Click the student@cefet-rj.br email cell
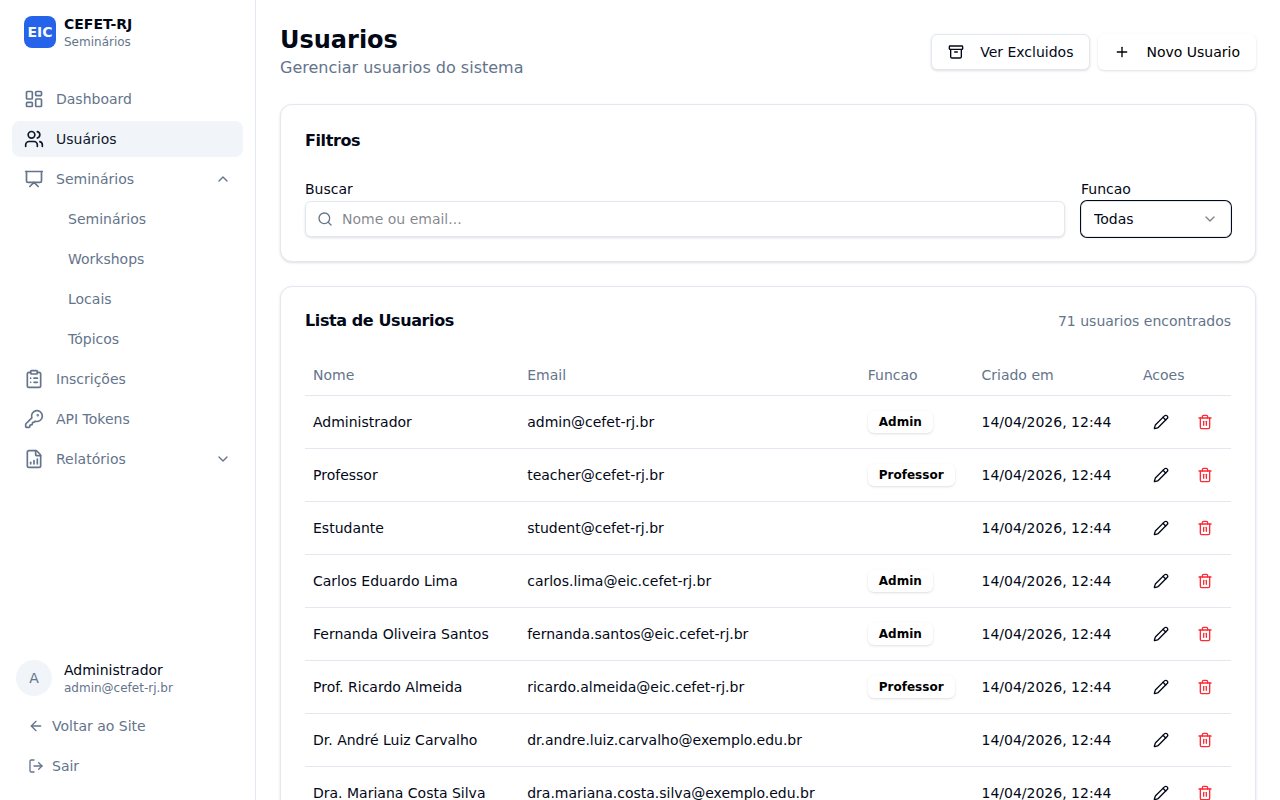The width and height of the screenshot is (1280, 800). [x=595, y=528]
